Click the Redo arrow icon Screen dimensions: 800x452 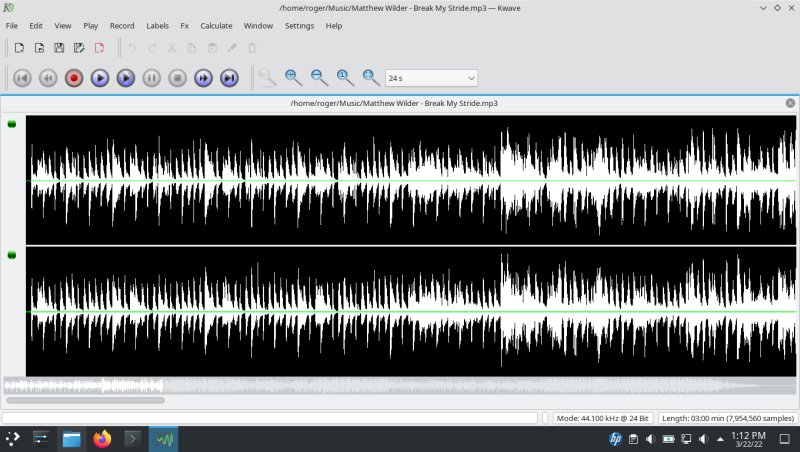pos(152,48)
